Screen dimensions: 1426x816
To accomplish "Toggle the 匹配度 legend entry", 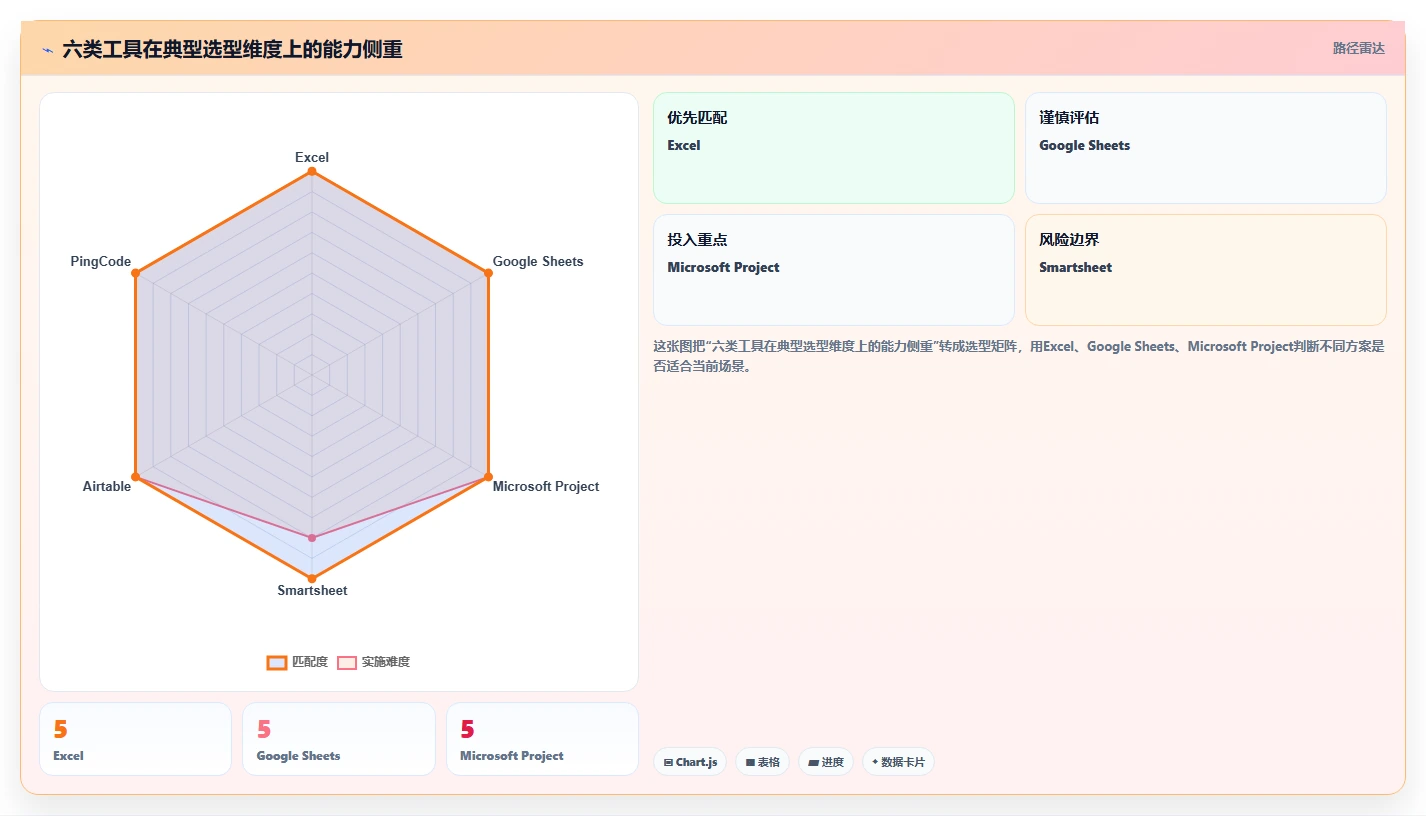I will pos(297,662).
